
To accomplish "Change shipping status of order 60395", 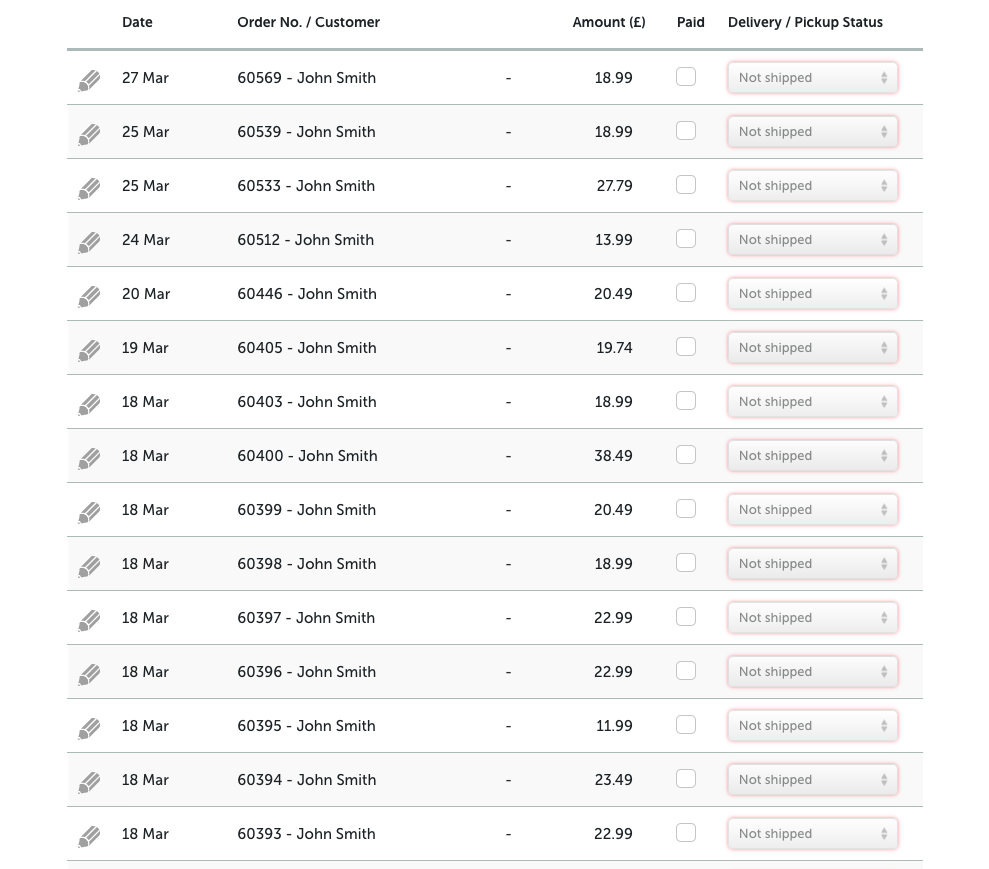I will 812,726.
